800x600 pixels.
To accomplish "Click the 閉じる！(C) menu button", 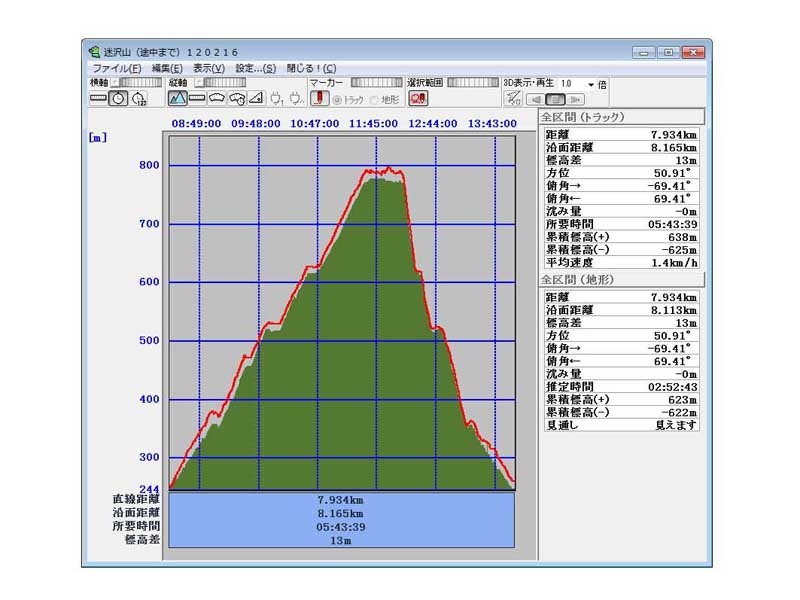I will click(x=312, y=68).
